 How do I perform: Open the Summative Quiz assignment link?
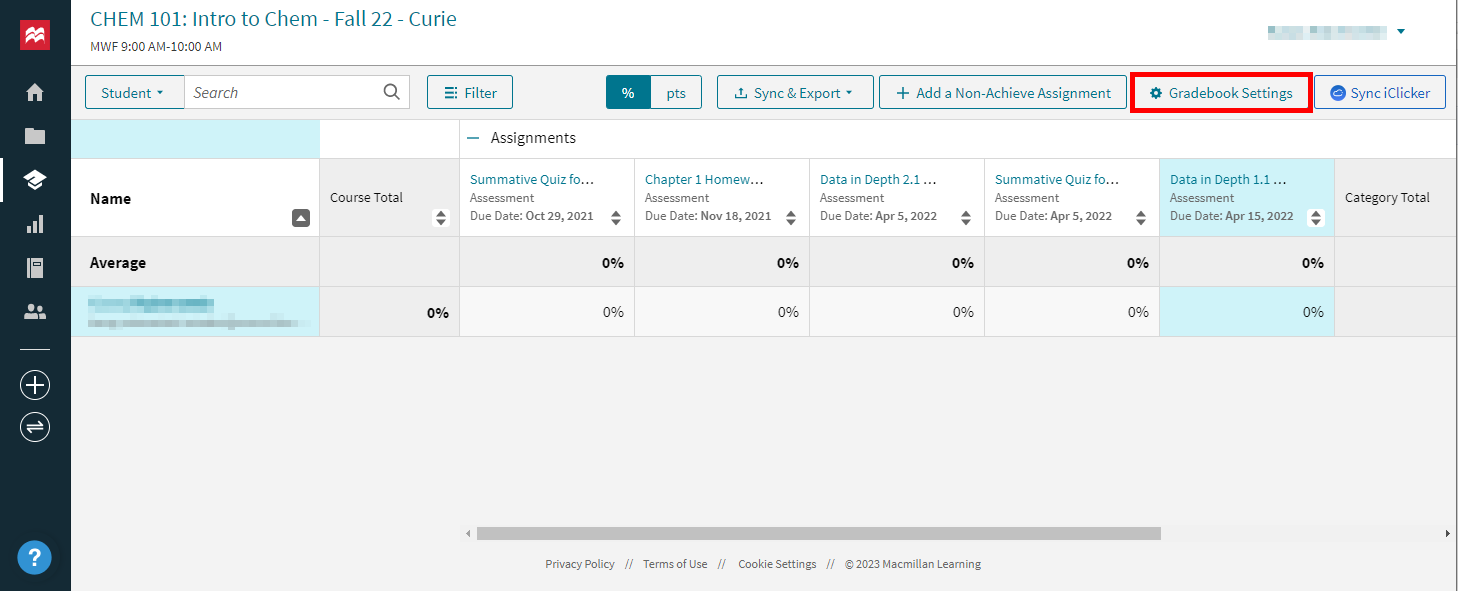[x=532, y=179]
